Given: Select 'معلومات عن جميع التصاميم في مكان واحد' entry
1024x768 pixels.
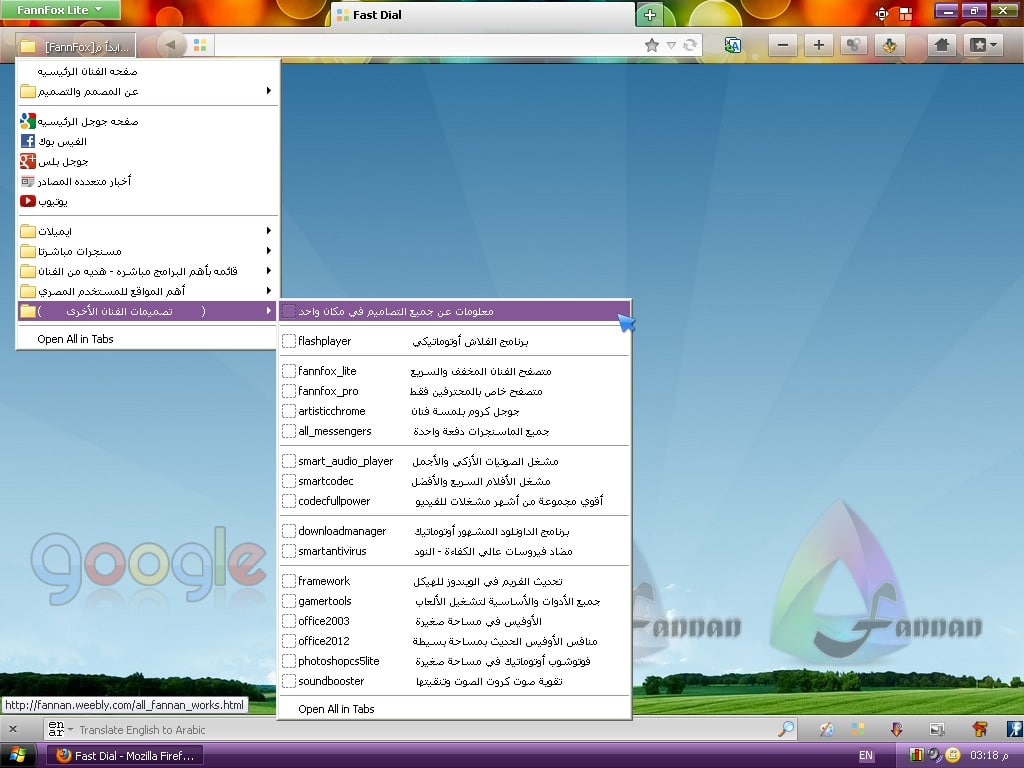Looking at the screenshot, I should [455, 311].
